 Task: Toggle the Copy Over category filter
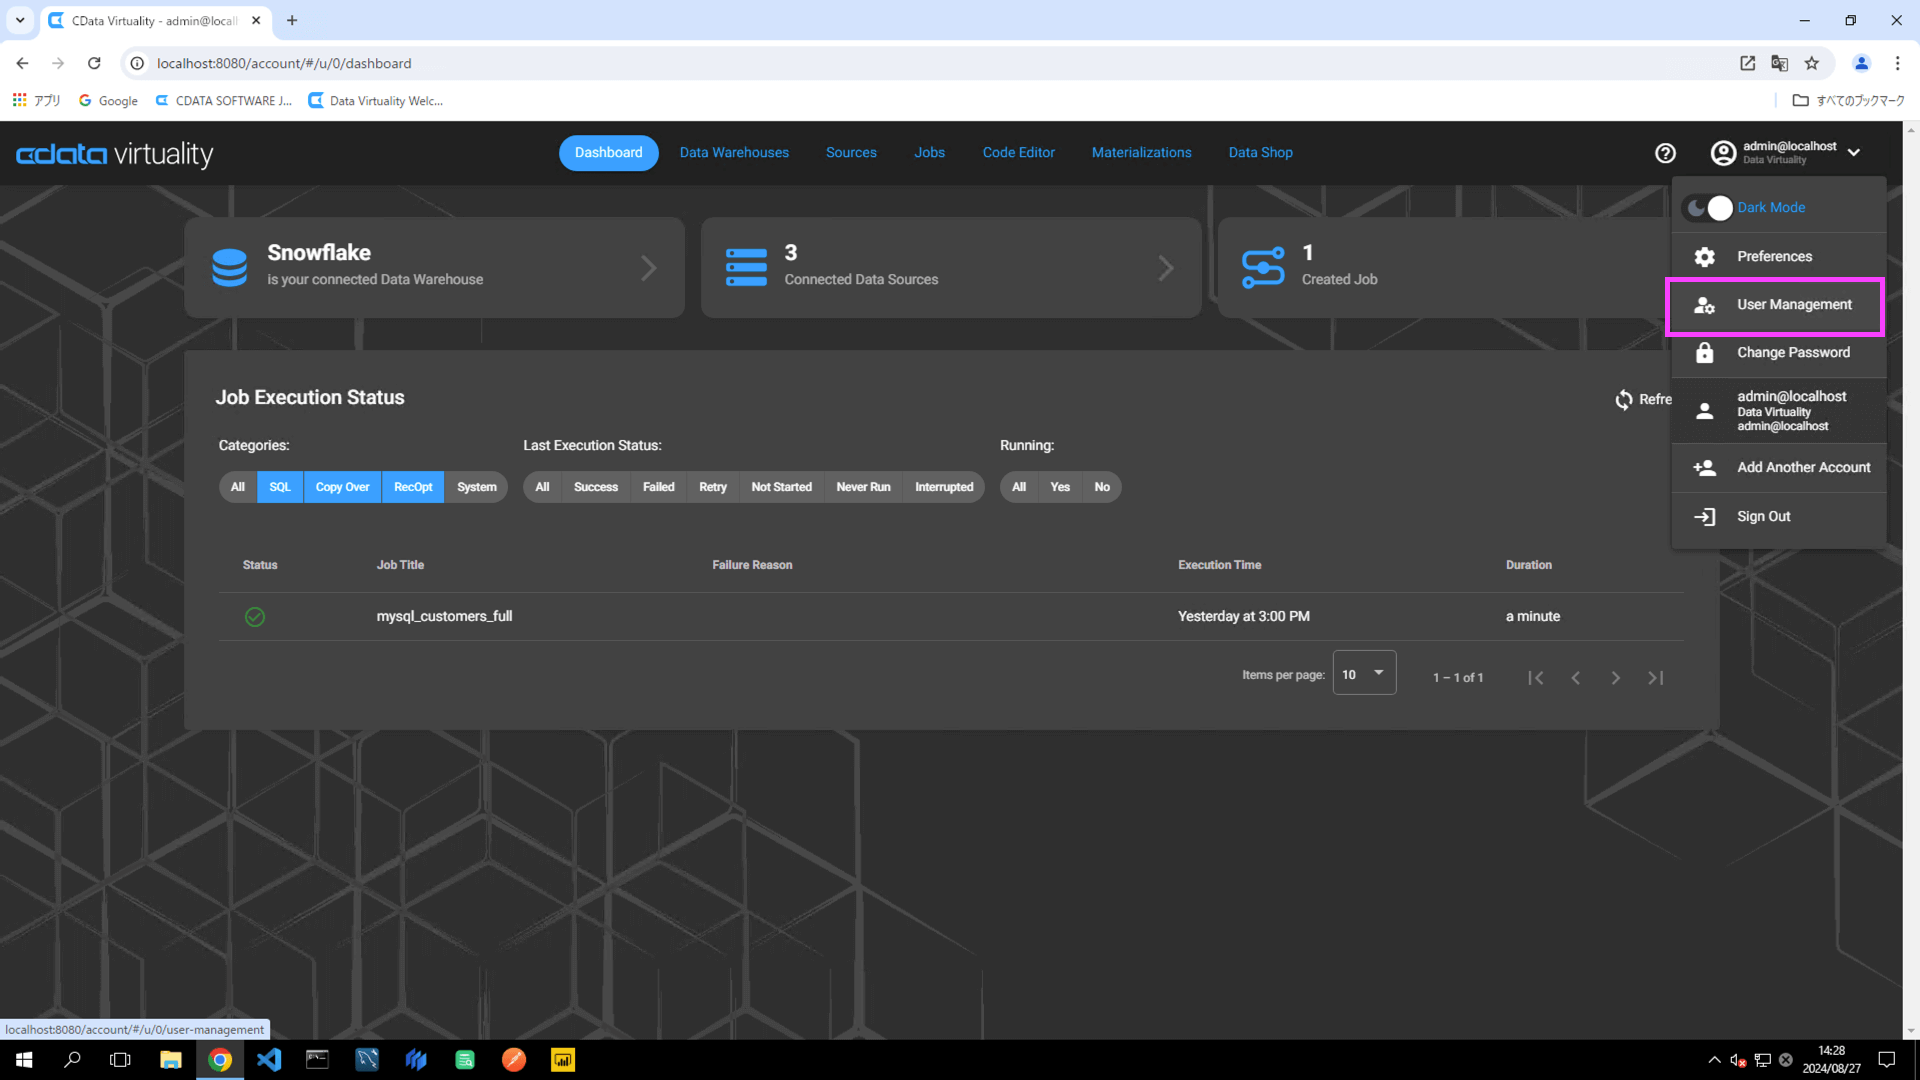tap(342, 487)
